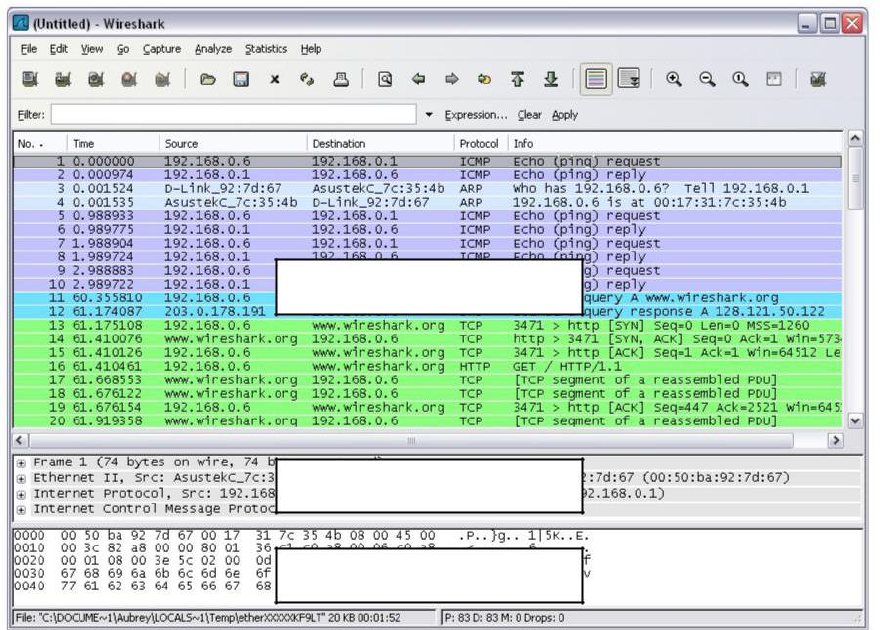Click hex dump offset 0000 line
The height and width of the screenshot is (630, 880).
point(301,536)
